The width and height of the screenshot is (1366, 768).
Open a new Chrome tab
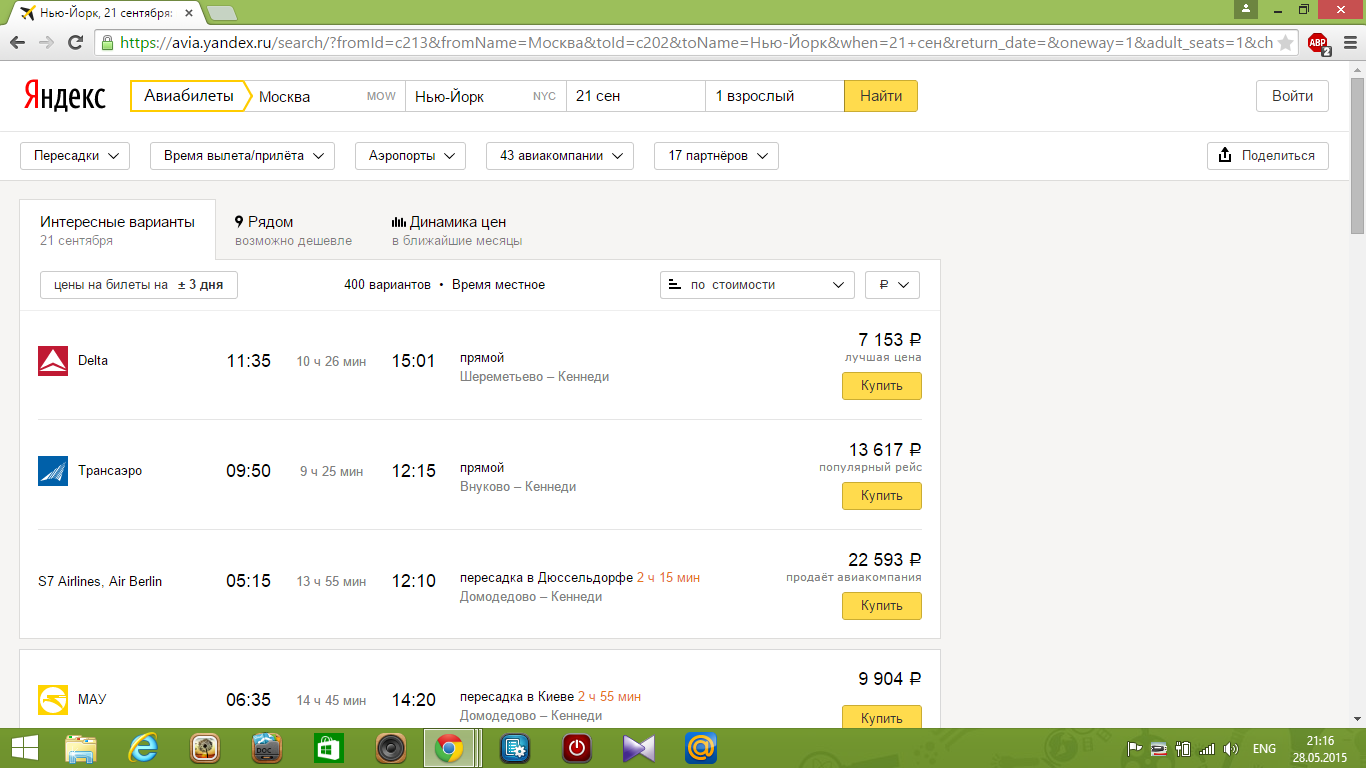(221, 13)
